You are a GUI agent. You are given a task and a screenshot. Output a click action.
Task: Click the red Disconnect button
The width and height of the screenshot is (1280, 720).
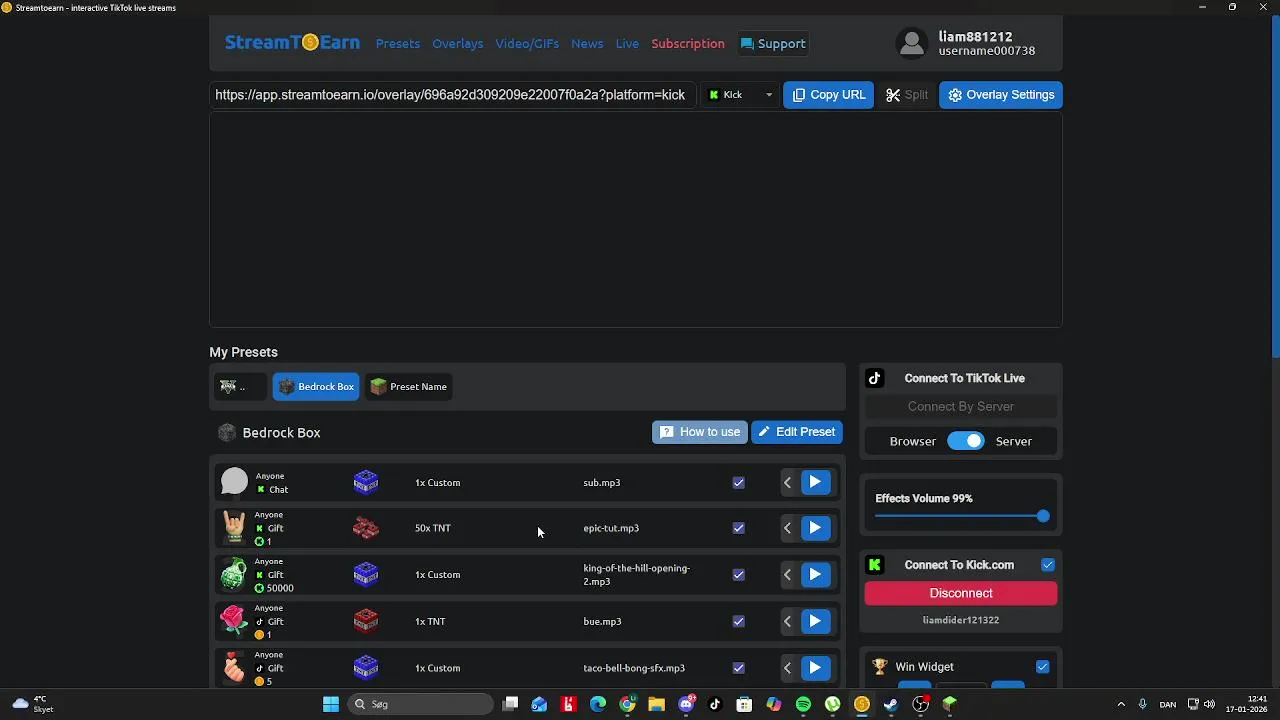click(x=961, y=593)
